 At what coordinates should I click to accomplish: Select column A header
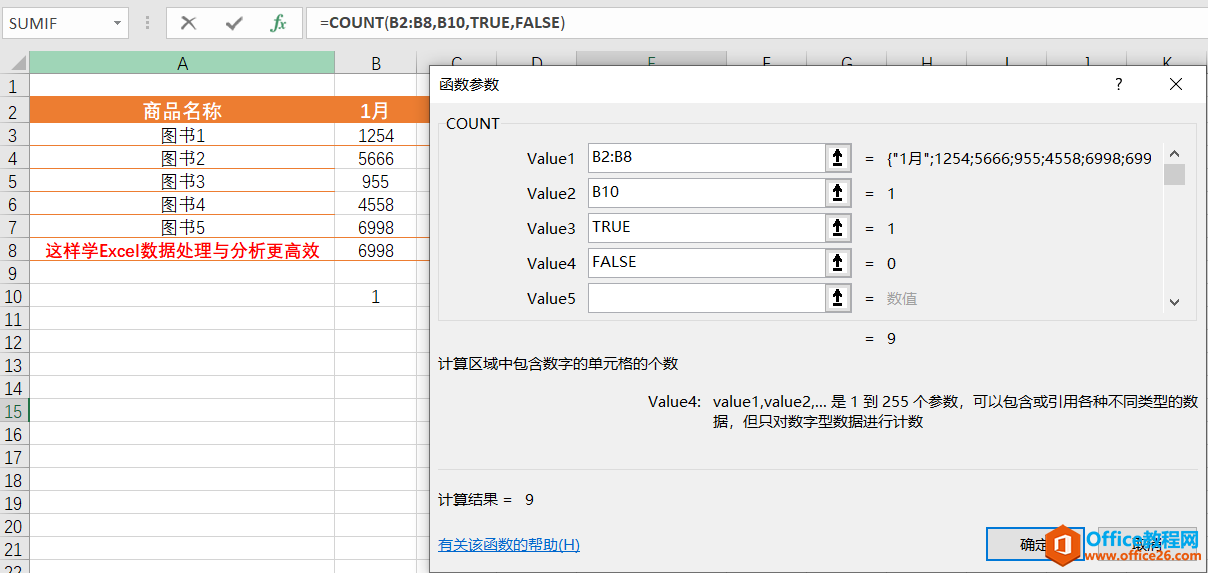pos(182,64)
